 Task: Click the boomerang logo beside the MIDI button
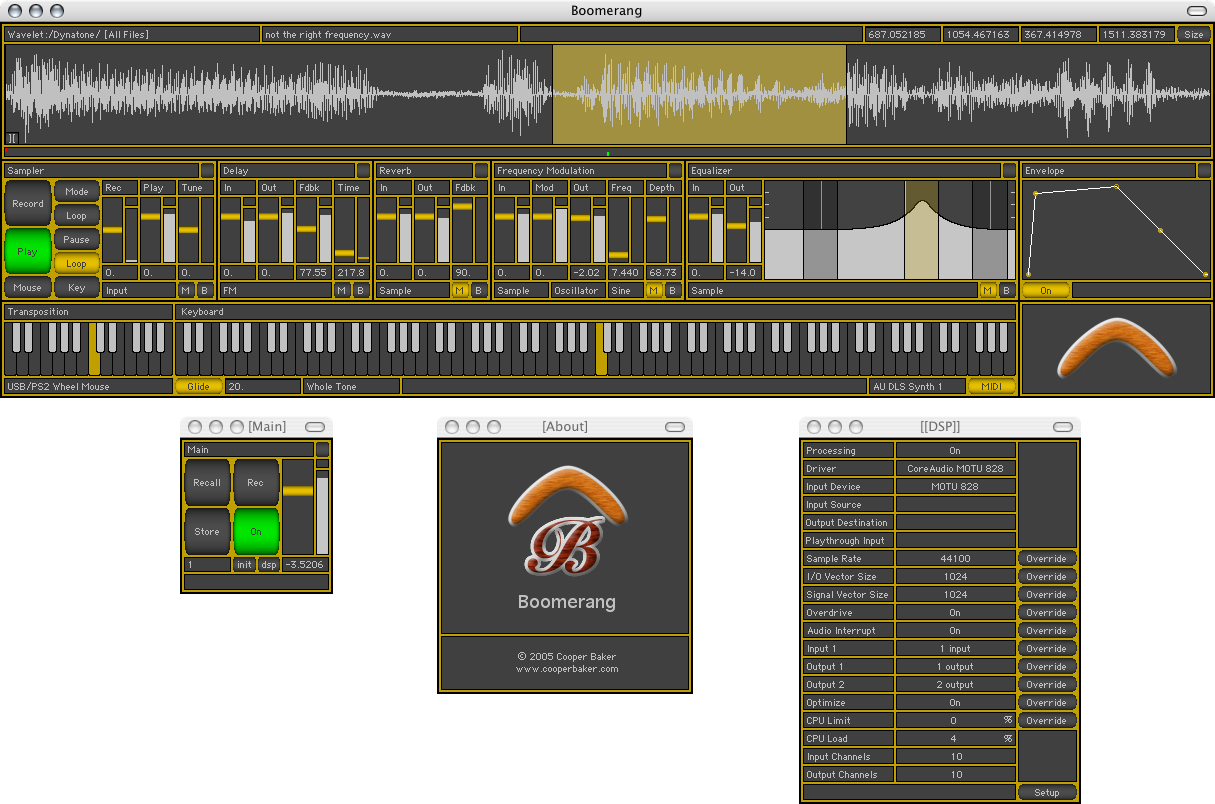[x=1115, y=347]
